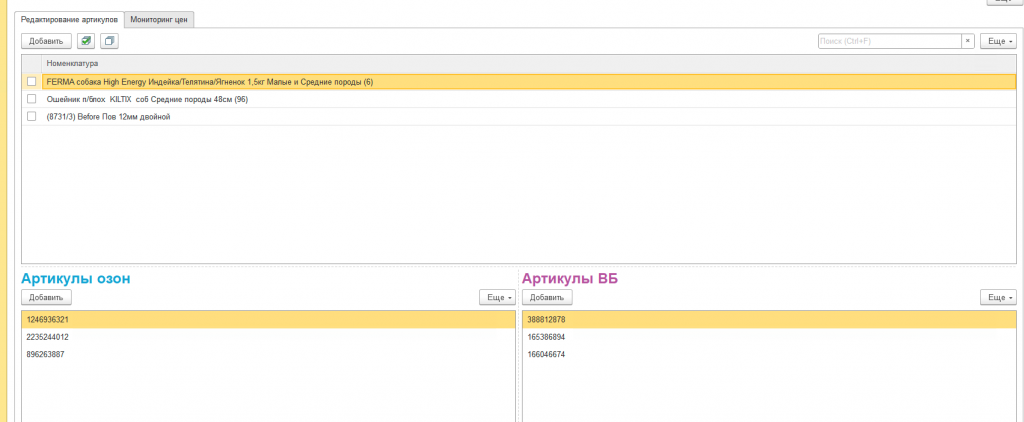
Task: Select (8731/3) Before Пов 12мм двойной item
Action: 529,116
